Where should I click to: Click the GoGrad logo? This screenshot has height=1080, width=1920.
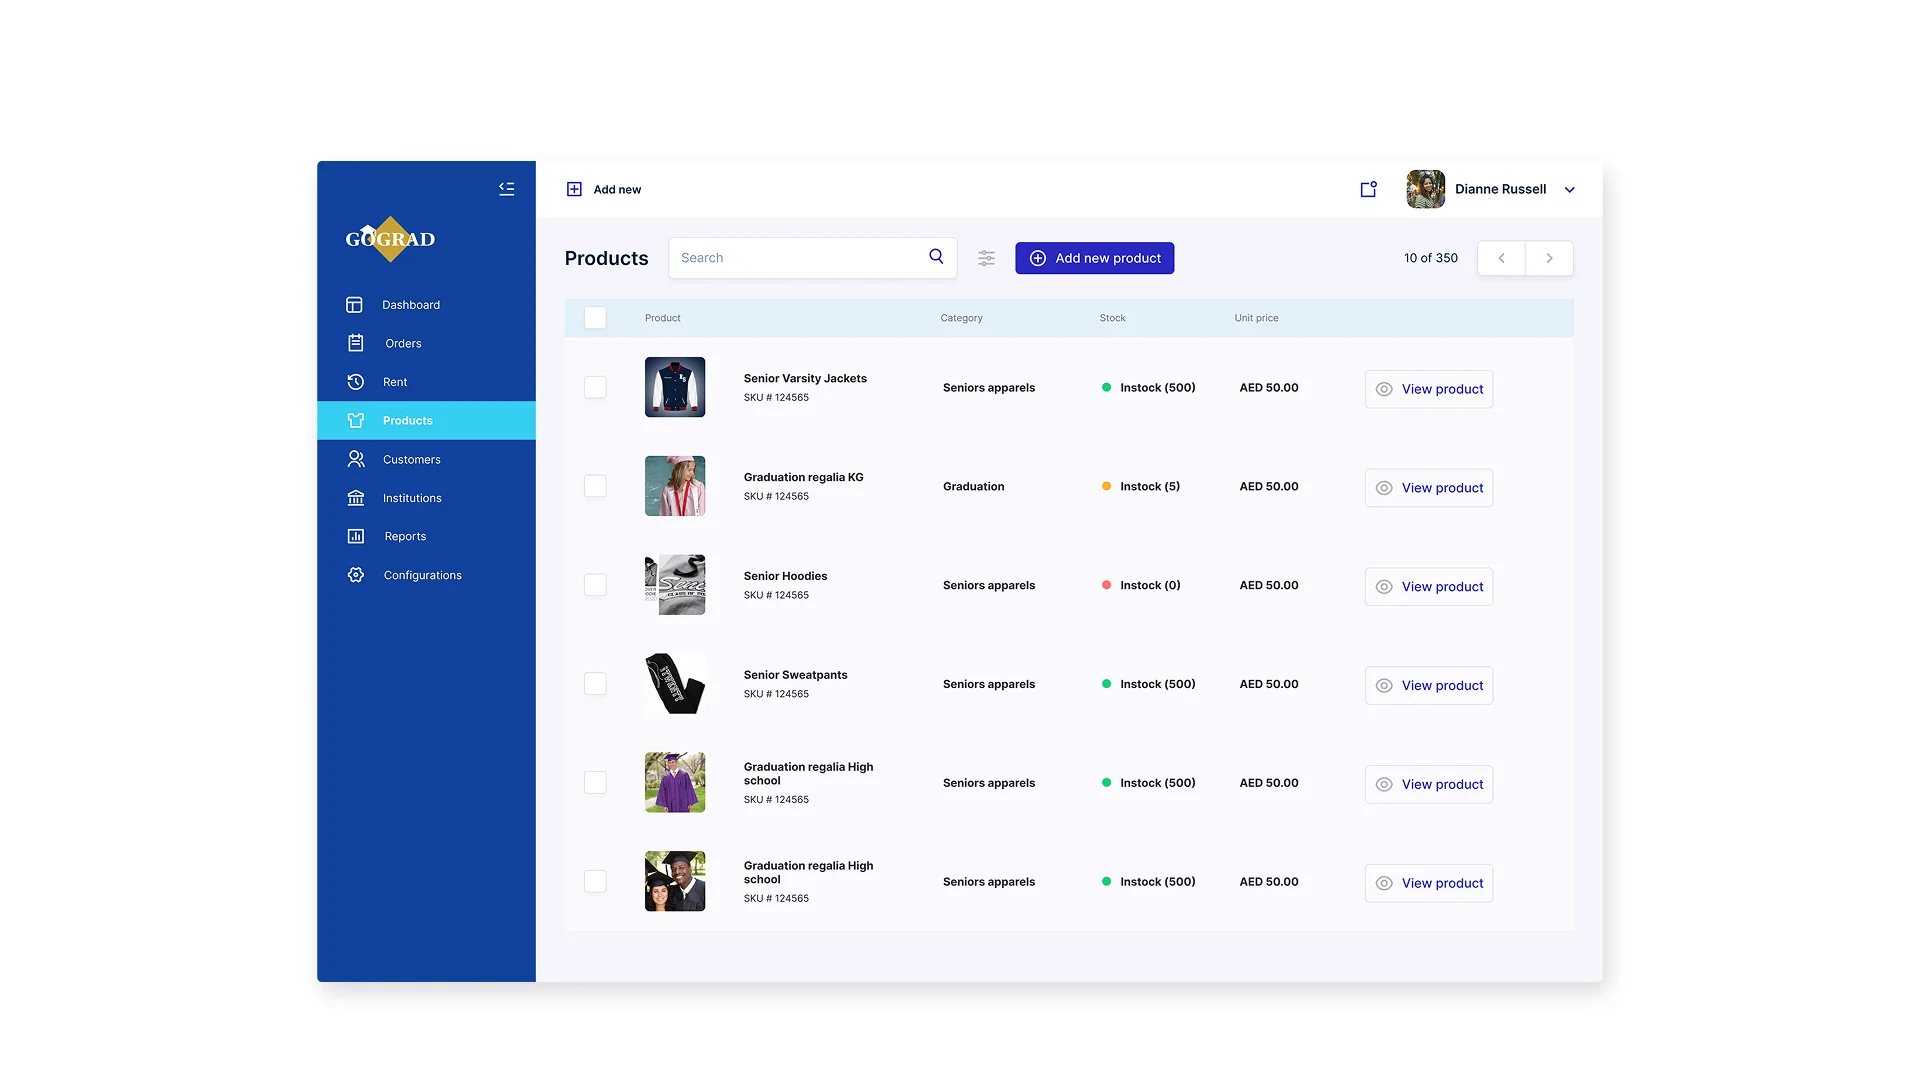pyautogui.click(x=390, y=239)
